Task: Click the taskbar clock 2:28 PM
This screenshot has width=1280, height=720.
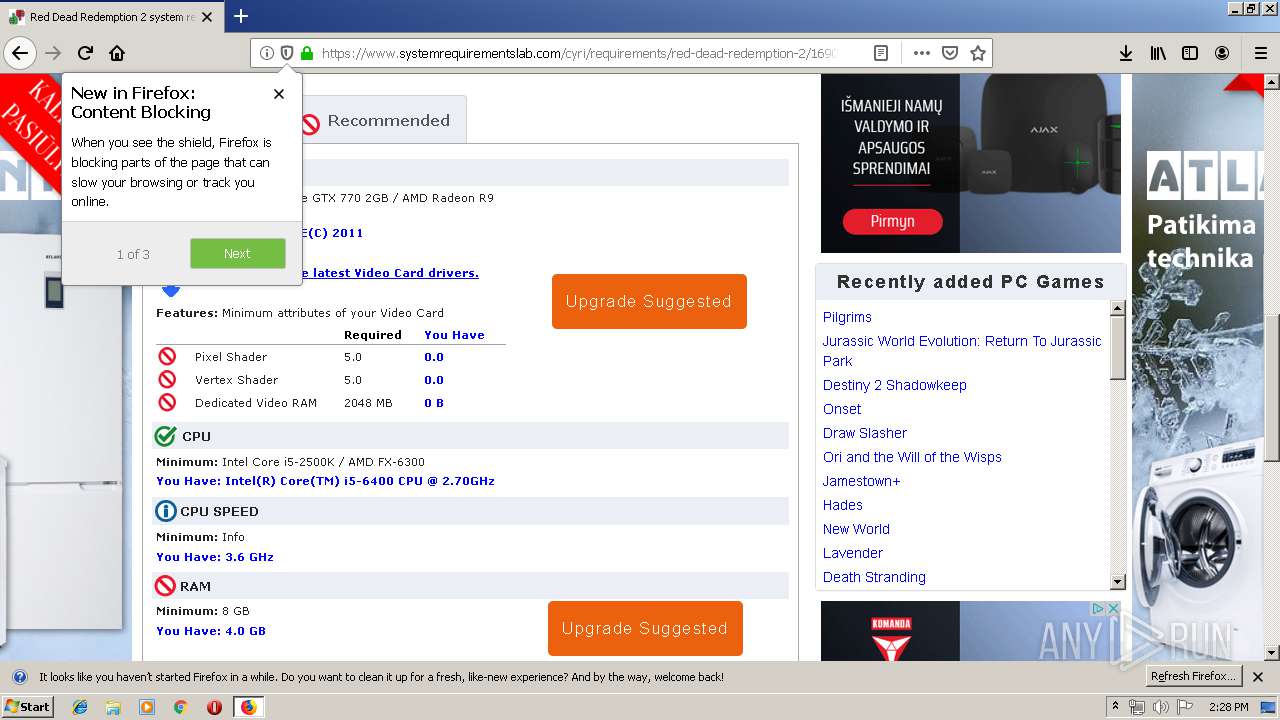Action: (1229, 707)
